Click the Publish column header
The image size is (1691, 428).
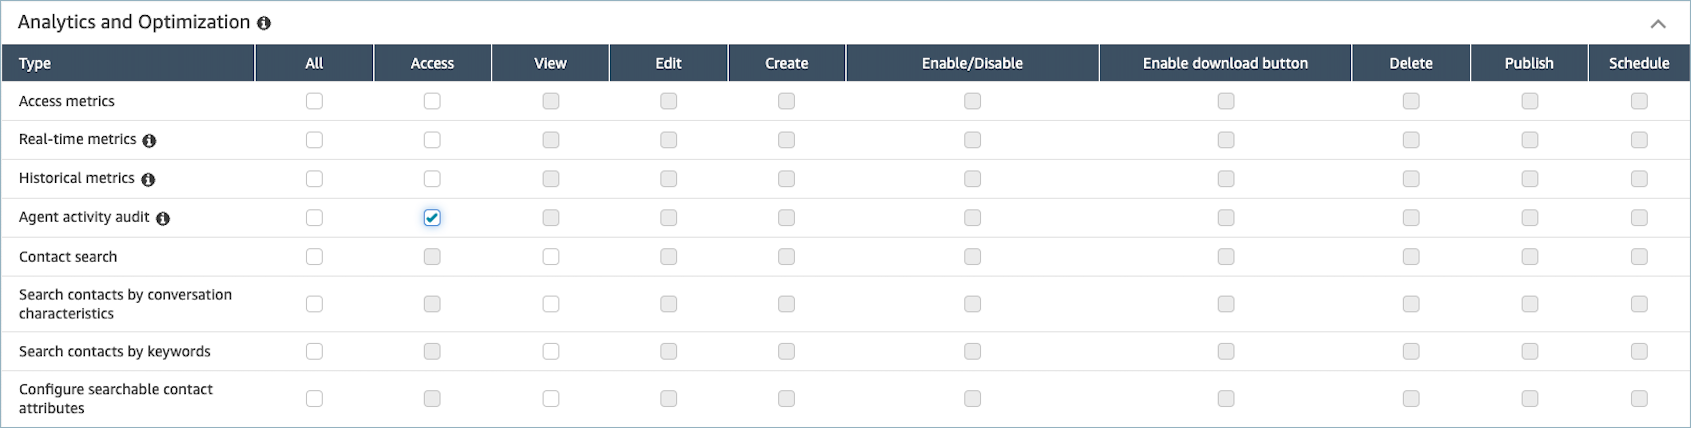pyautogui.click(x=1528, y=63)
